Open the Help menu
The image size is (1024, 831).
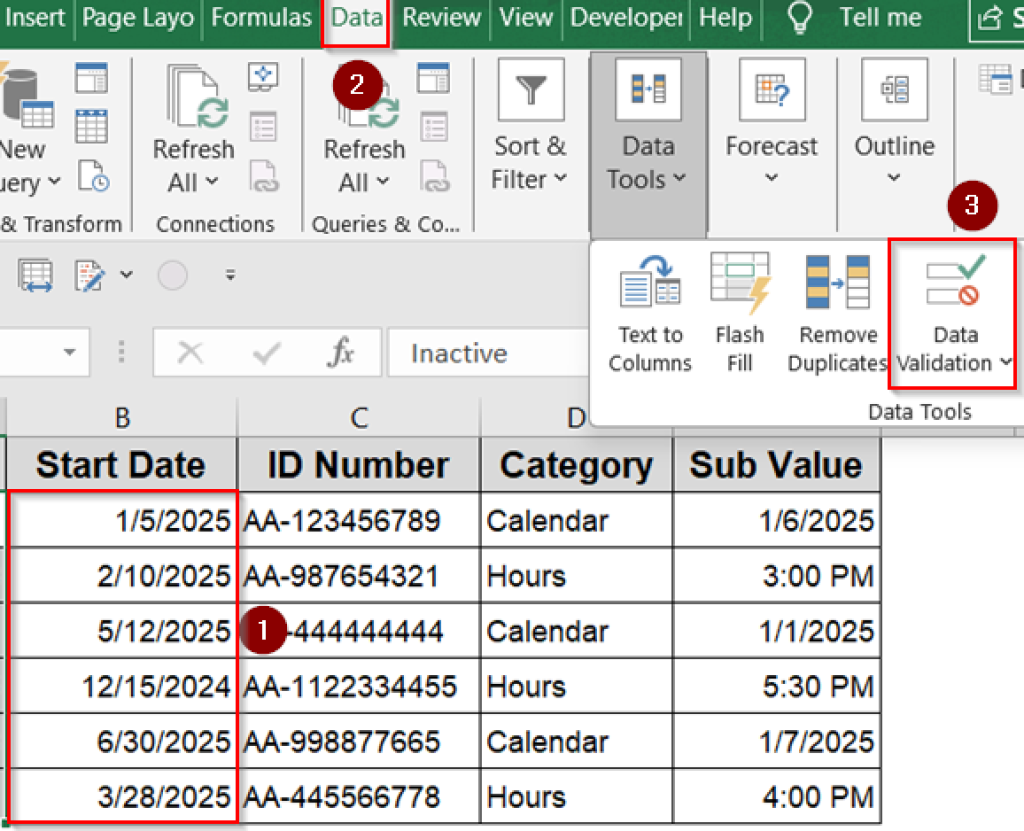725,17
